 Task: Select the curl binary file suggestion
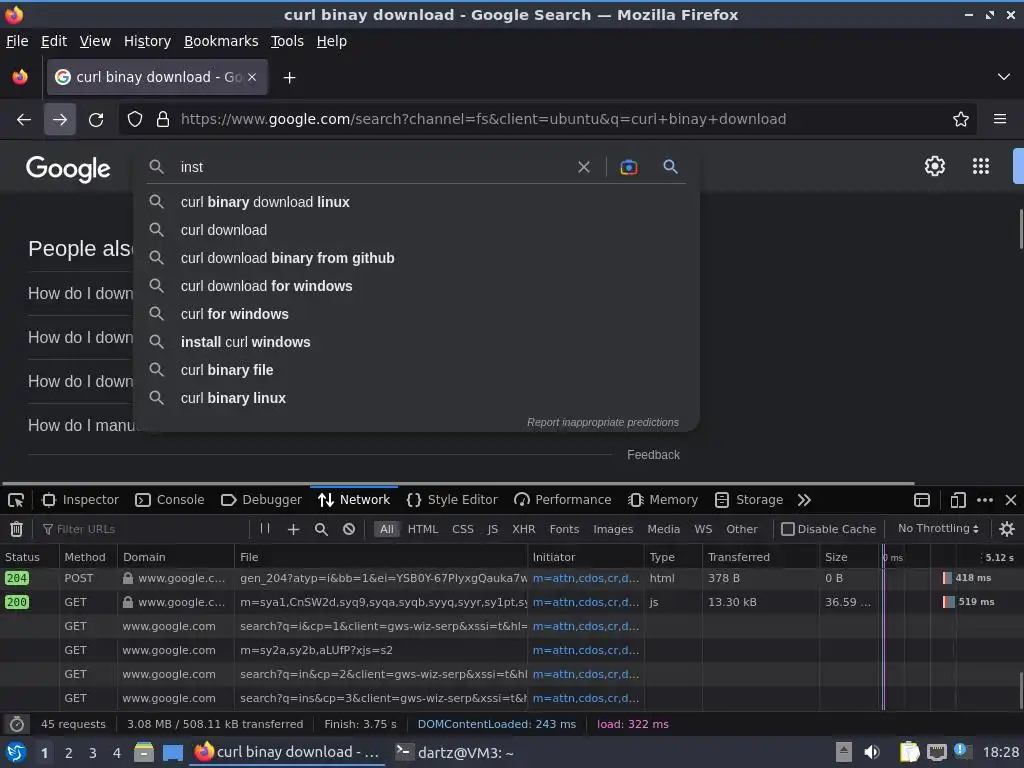tap(417, 371)
